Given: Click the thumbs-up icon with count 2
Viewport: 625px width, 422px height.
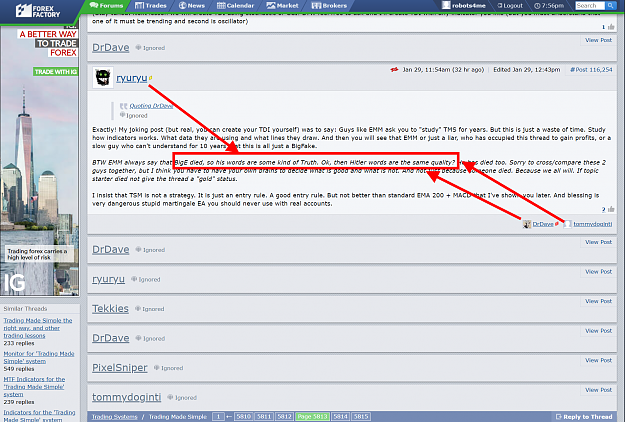Looking at the screenshot, I should click(x=611, y=209).
